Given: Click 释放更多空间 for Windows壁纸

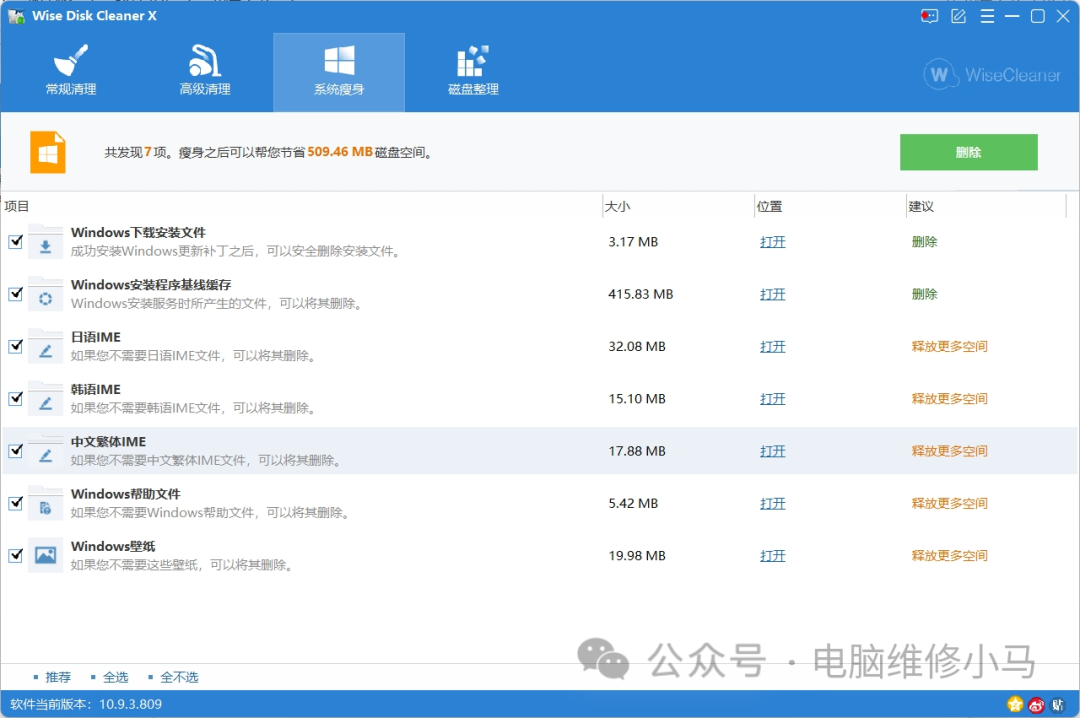Looking at the screenshot, I should tap(949, 556).
